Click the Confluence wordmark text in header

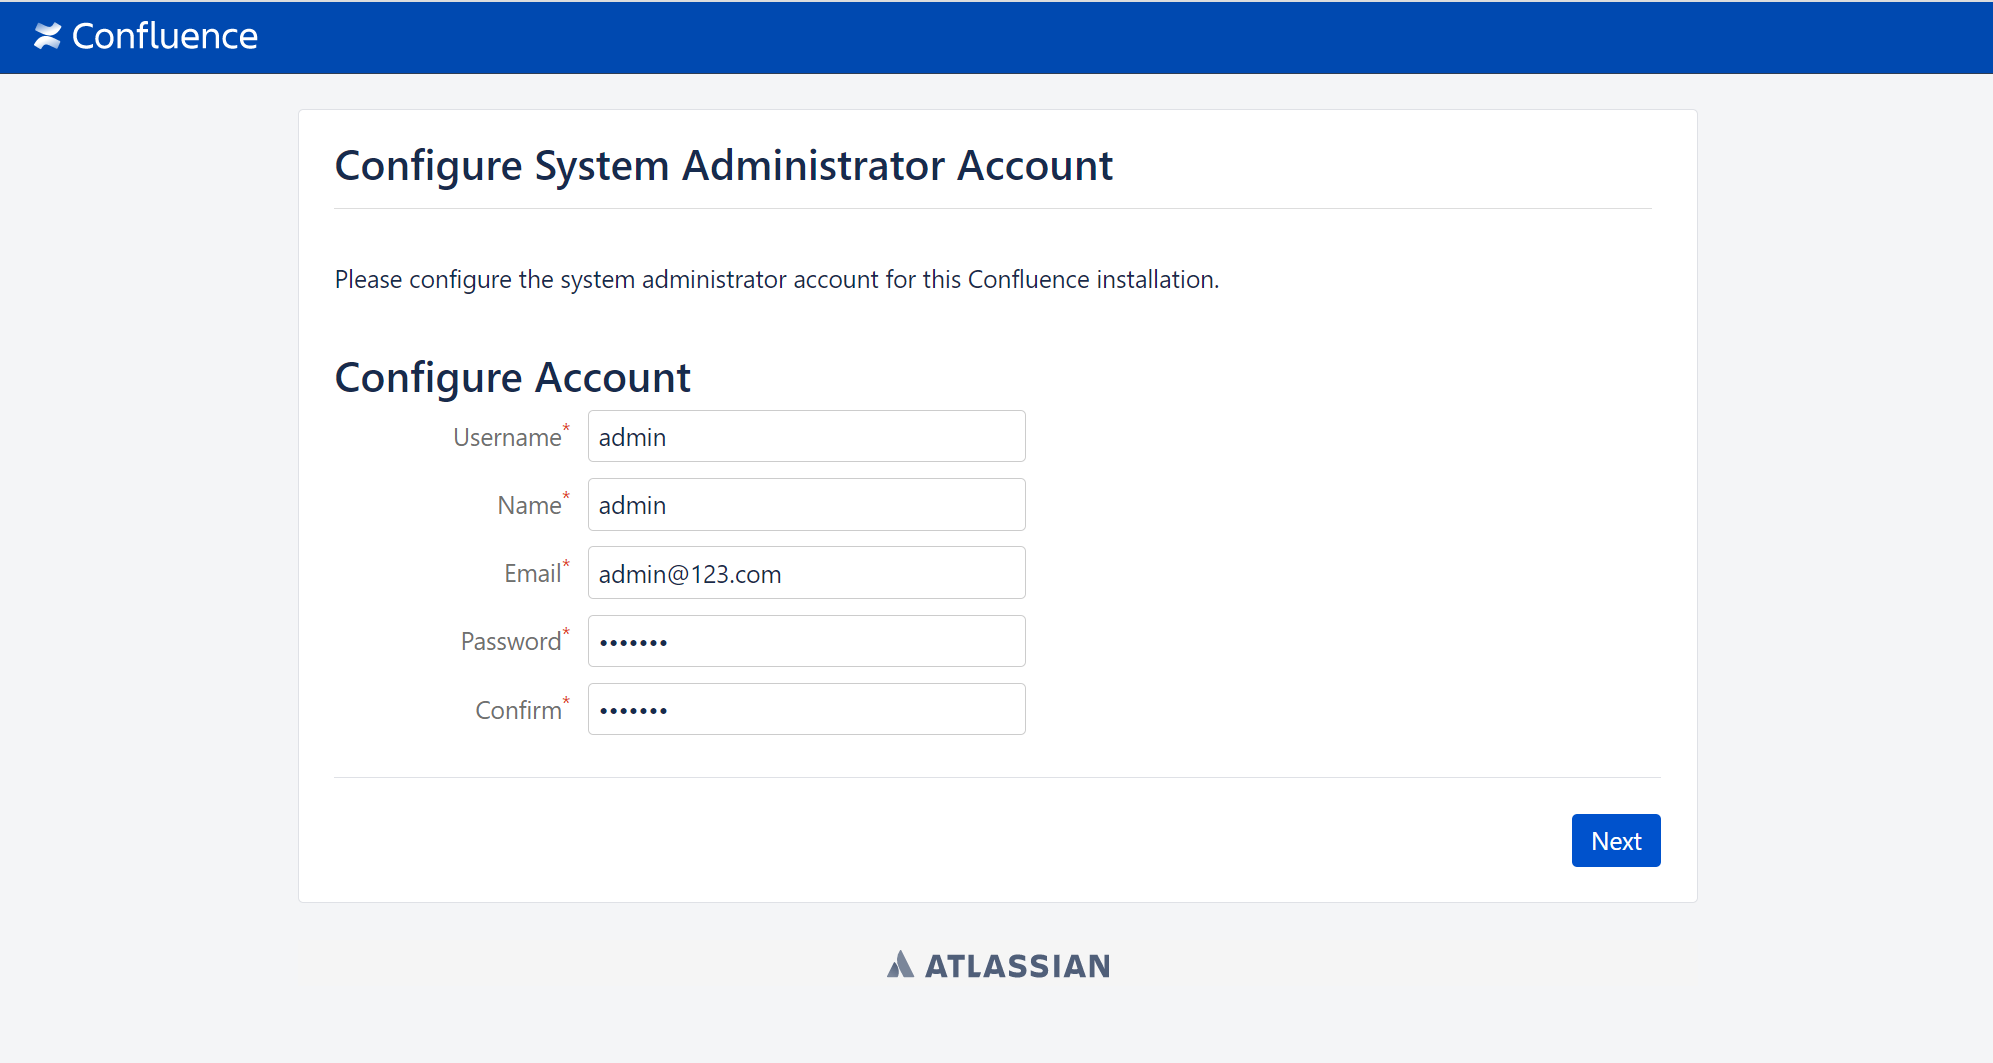pyautogui.click(x=165, y=36)
